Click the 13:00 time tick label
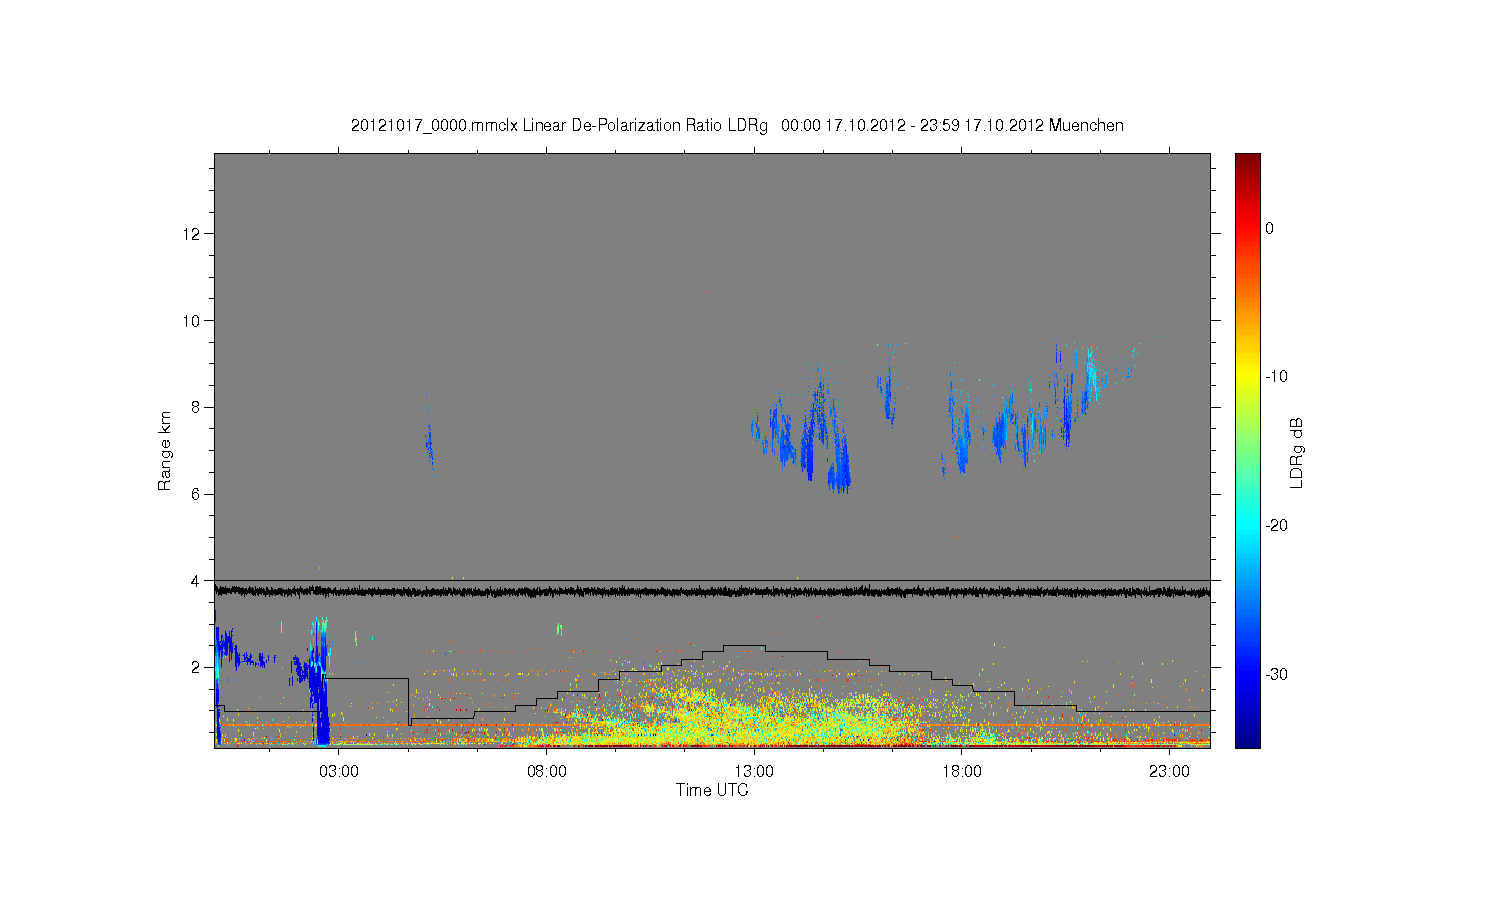1500x900 pixels. tap(754, 772)
